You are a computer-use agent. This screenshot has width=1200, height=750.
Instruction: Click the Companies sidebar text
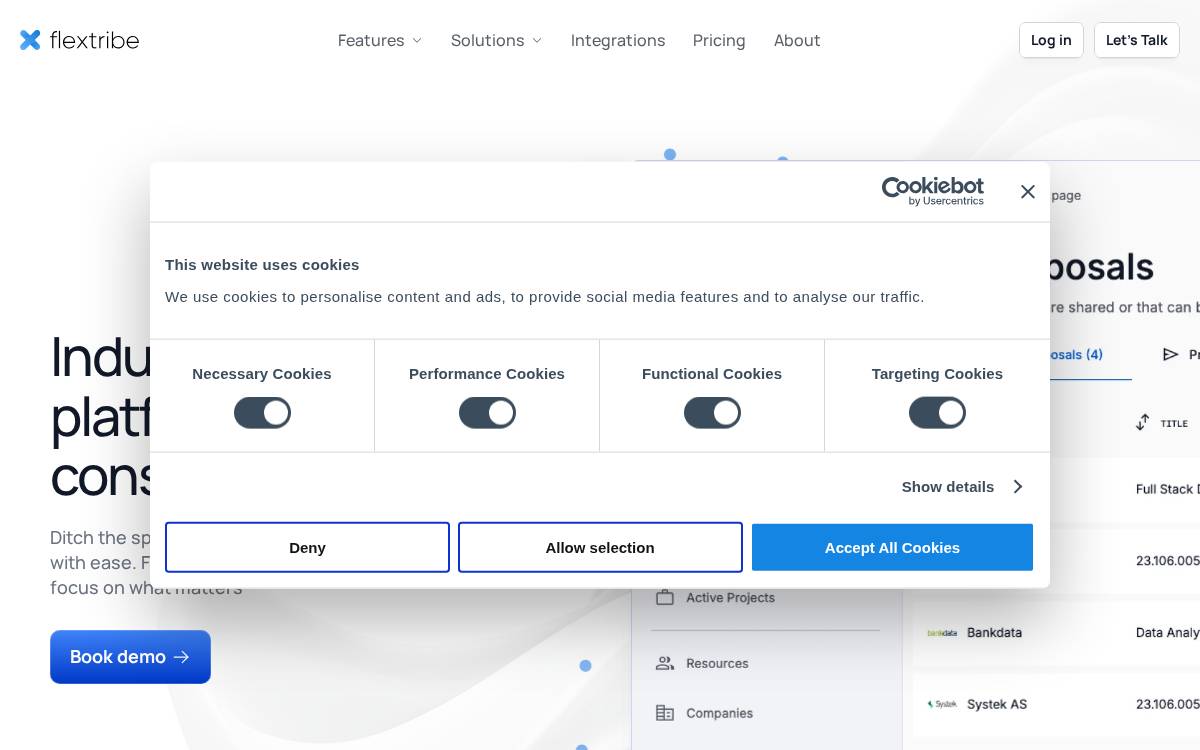coord(719,713)
